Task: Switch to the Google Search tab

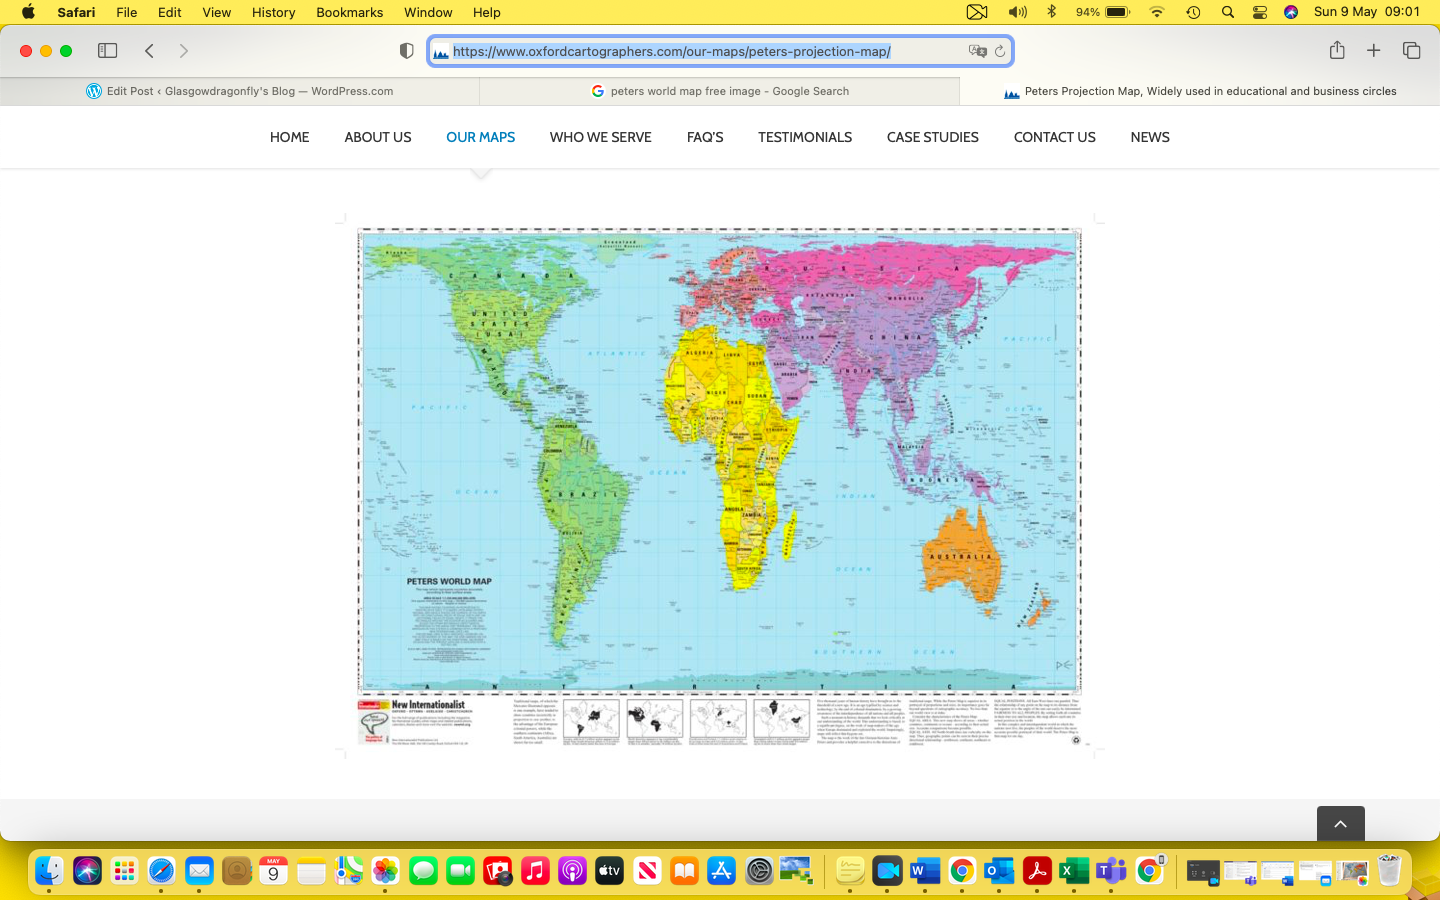Action: [x=720, y=91]
